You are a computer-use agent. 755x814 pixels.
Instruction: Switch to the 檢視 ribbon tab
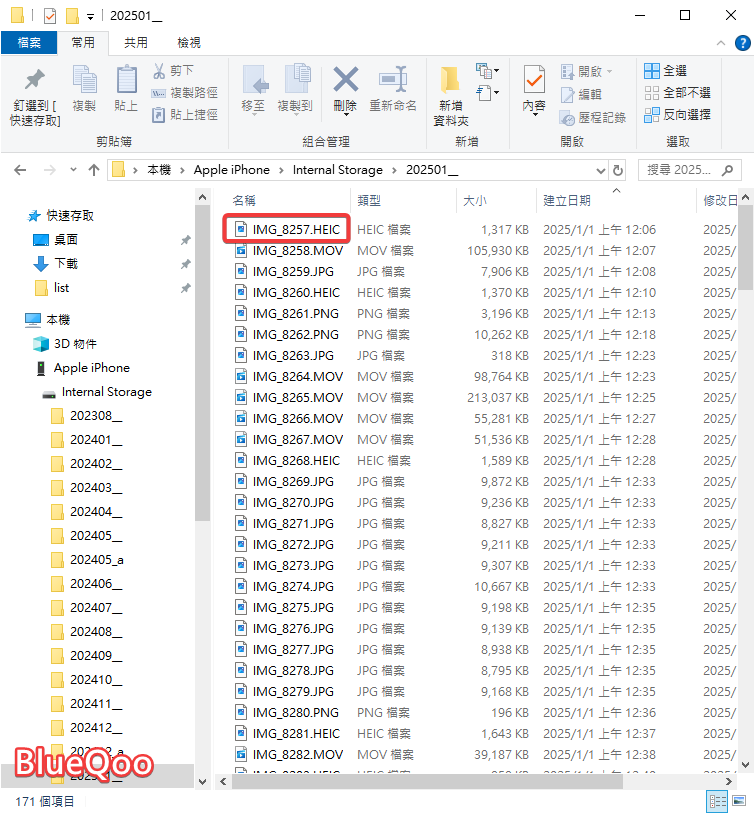coord(188,43)
